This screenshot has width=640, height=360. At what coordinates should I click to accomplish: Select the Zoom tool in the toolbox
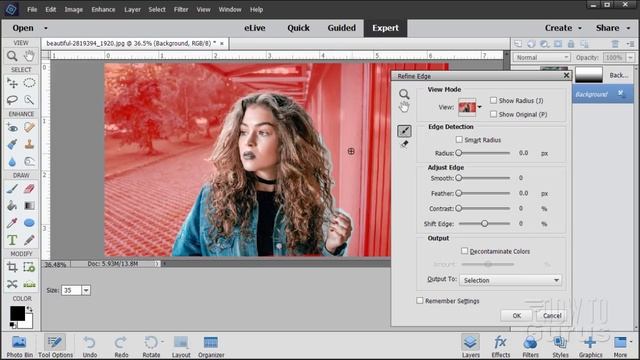[x=12, y=56]
